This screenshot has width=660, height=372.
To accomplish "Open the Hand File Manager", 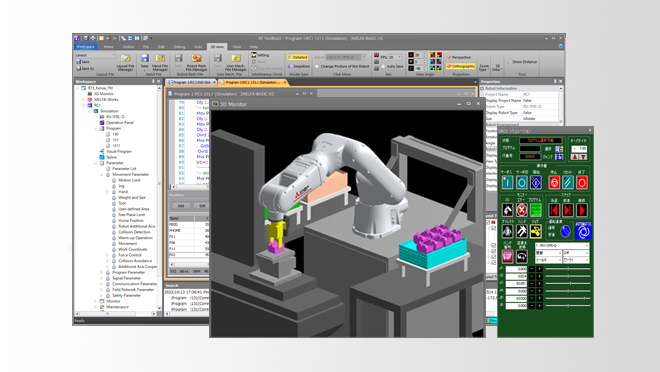I will tap(160, 62).
